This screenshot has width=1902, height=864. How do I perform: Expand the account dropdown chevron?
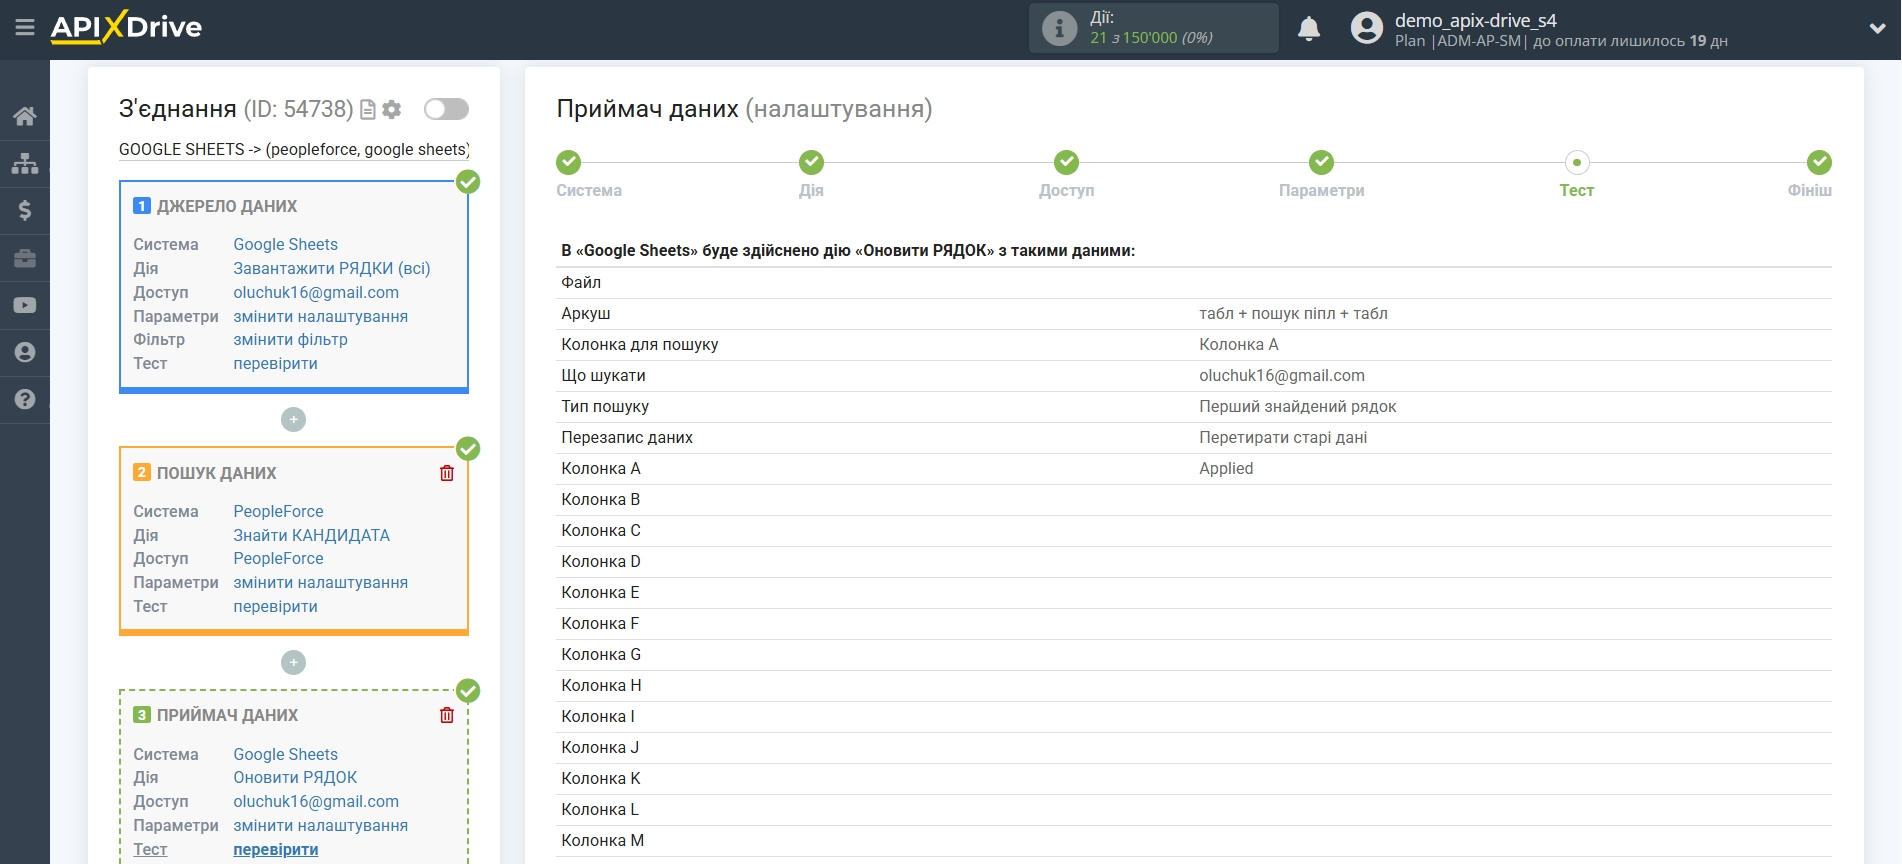click(1877, 29)
